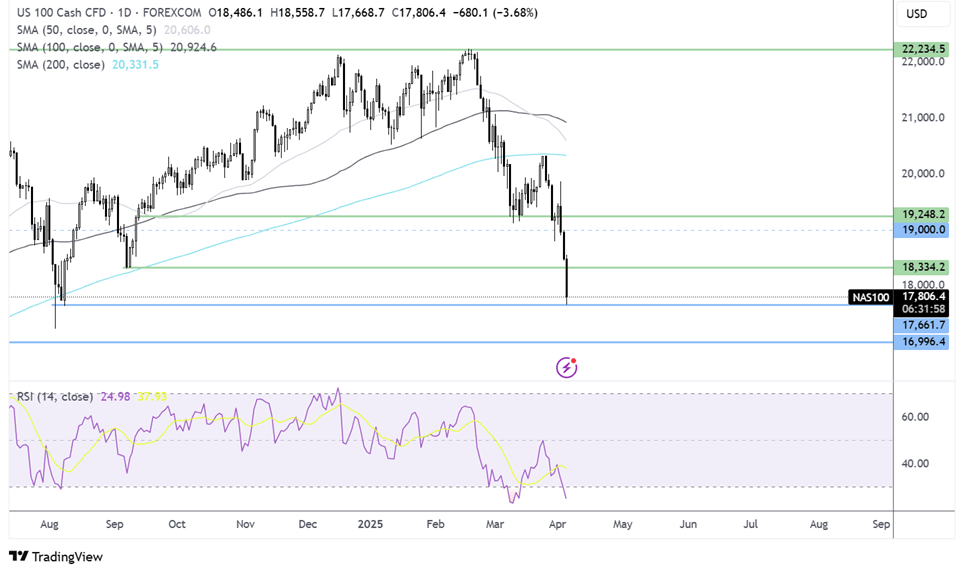This screenshot has height=574, width=972.
Task: Click the SMA (100, close, 0, SMA, 5) legend
Action: tap(90, 47)
